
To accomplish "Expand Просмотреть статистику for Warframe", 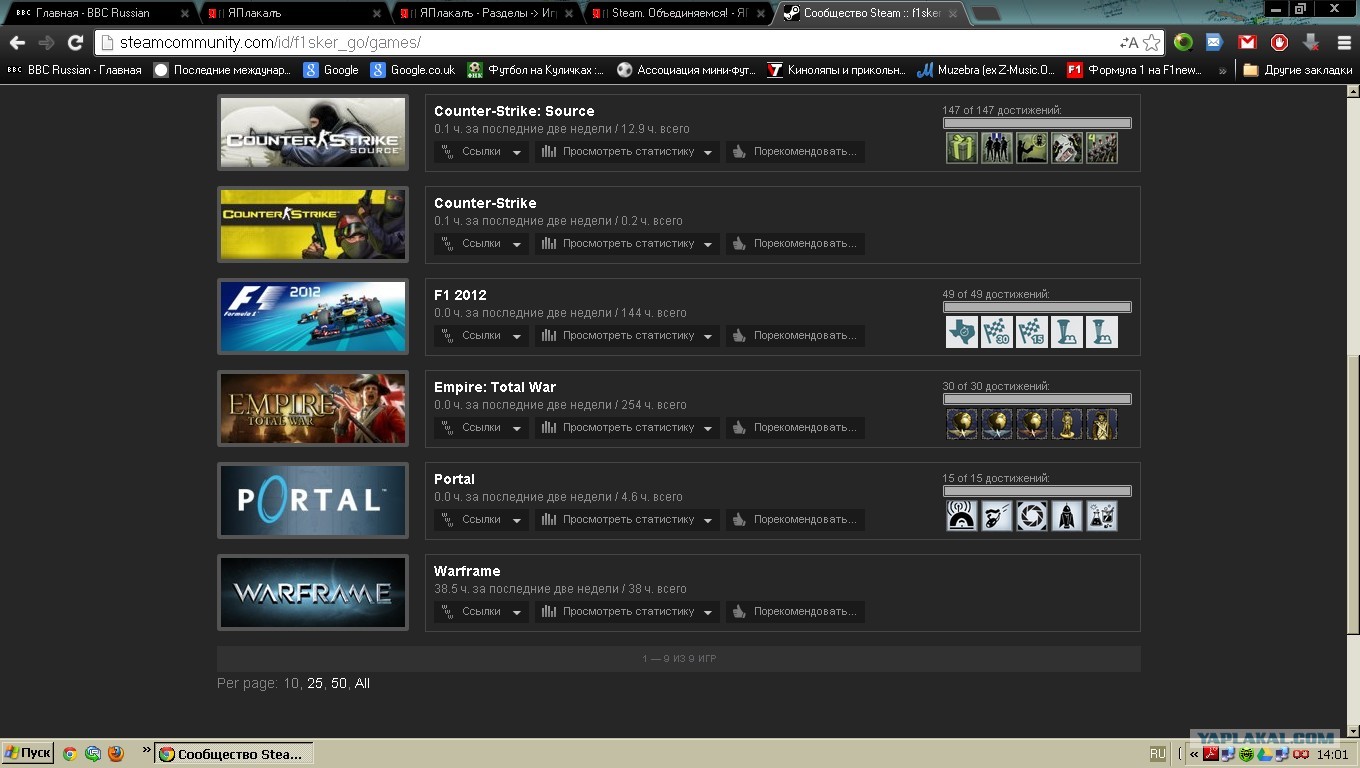I will 627,612.
